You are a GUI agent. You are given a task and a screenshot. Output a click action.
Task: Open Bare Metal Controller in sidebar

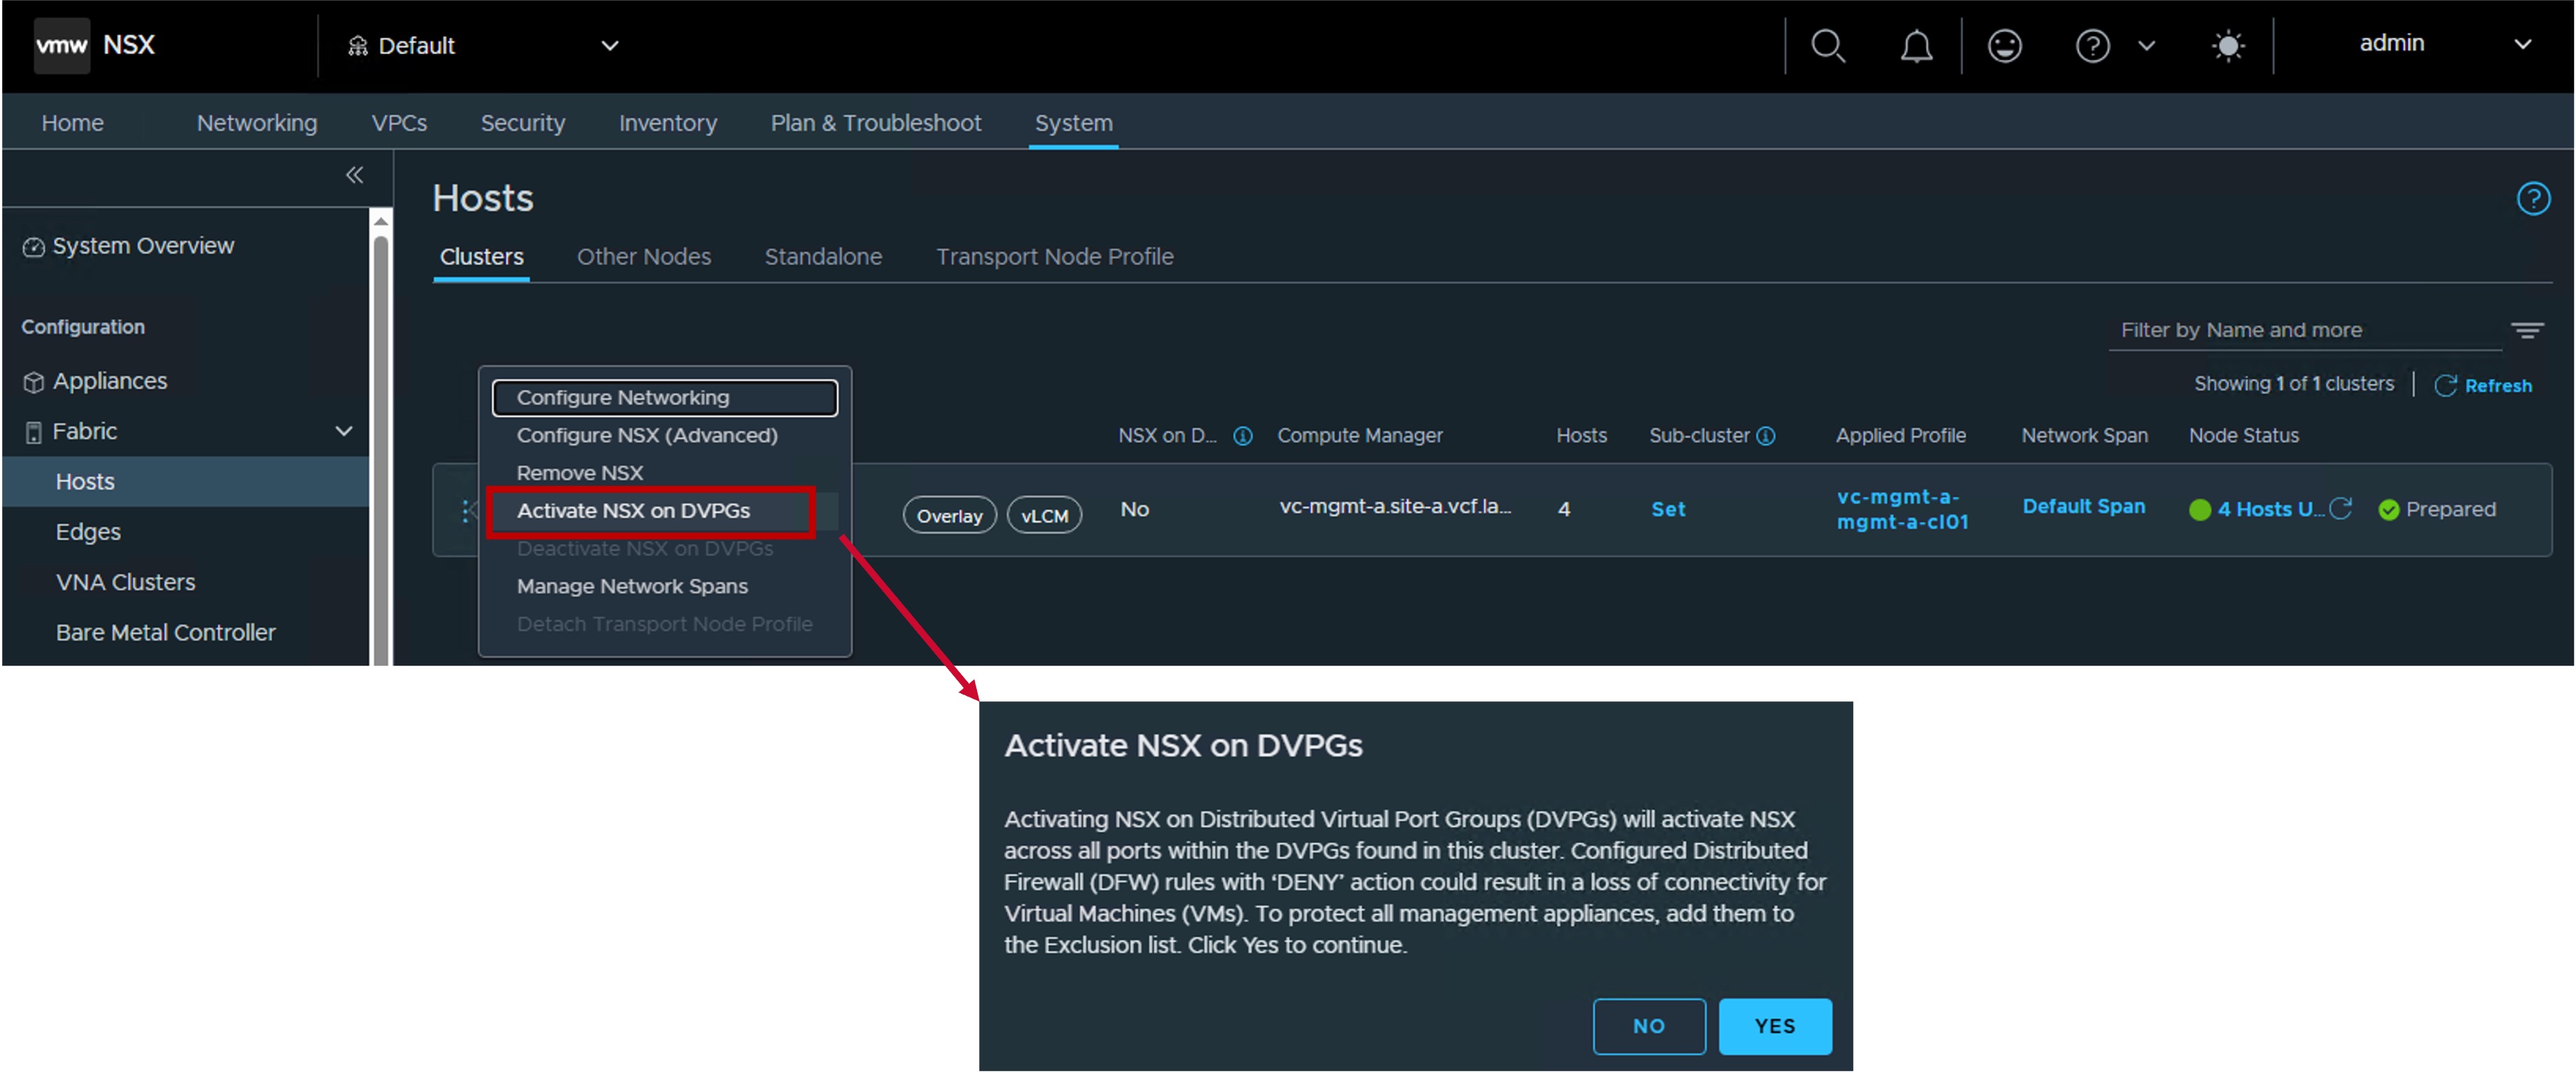(165, 633)
